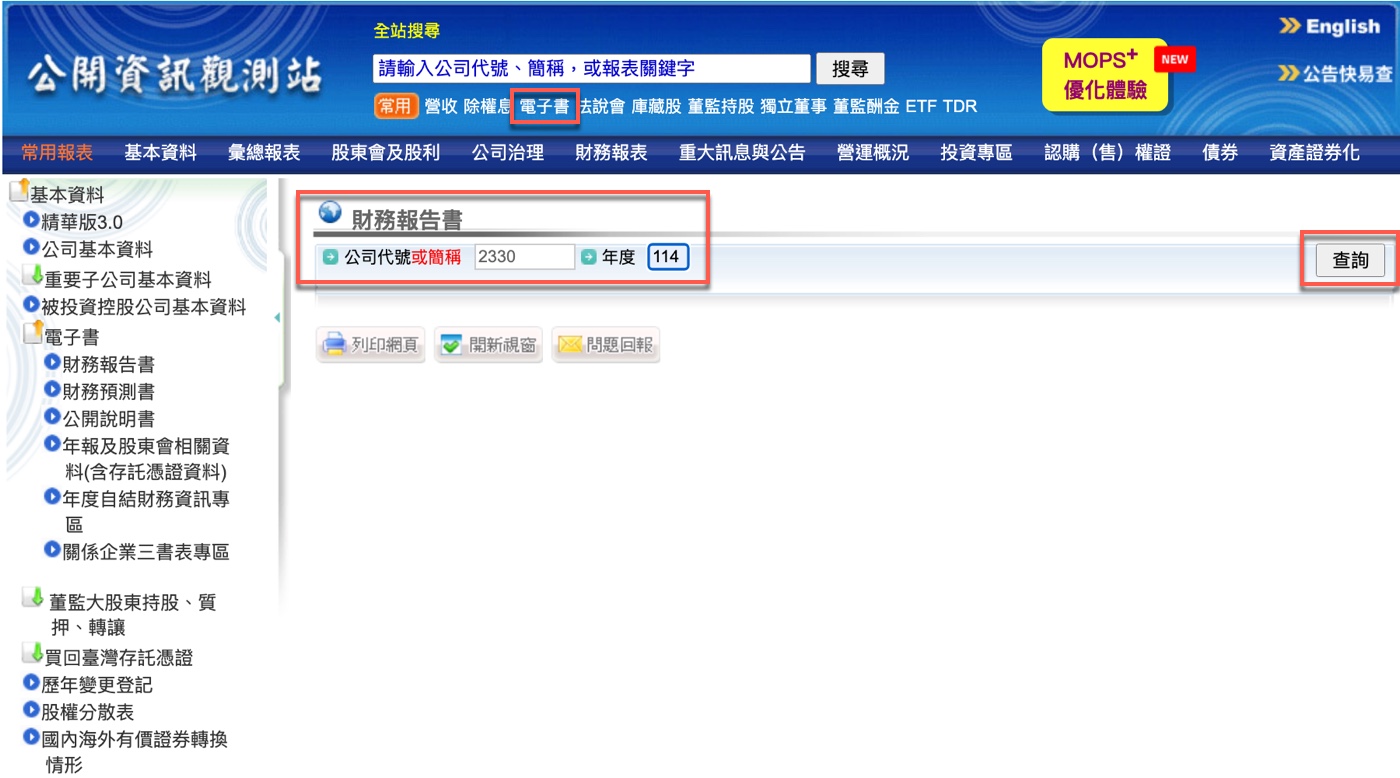Click the 公司代號 input field with 2330
This screenshot has height=778, width=1400.
pyautogui.click(x=524, y=257)
